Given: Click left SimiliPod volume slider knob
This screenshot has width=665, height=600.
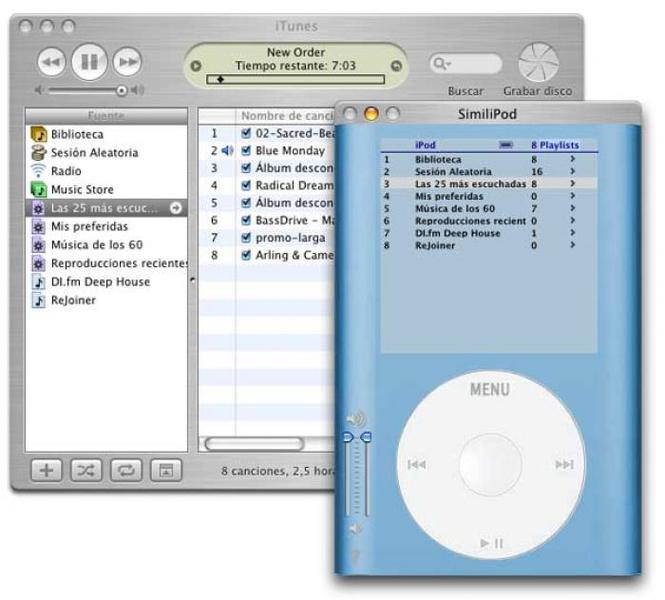Looking at the screenshot, I should [x=348, y=437].
